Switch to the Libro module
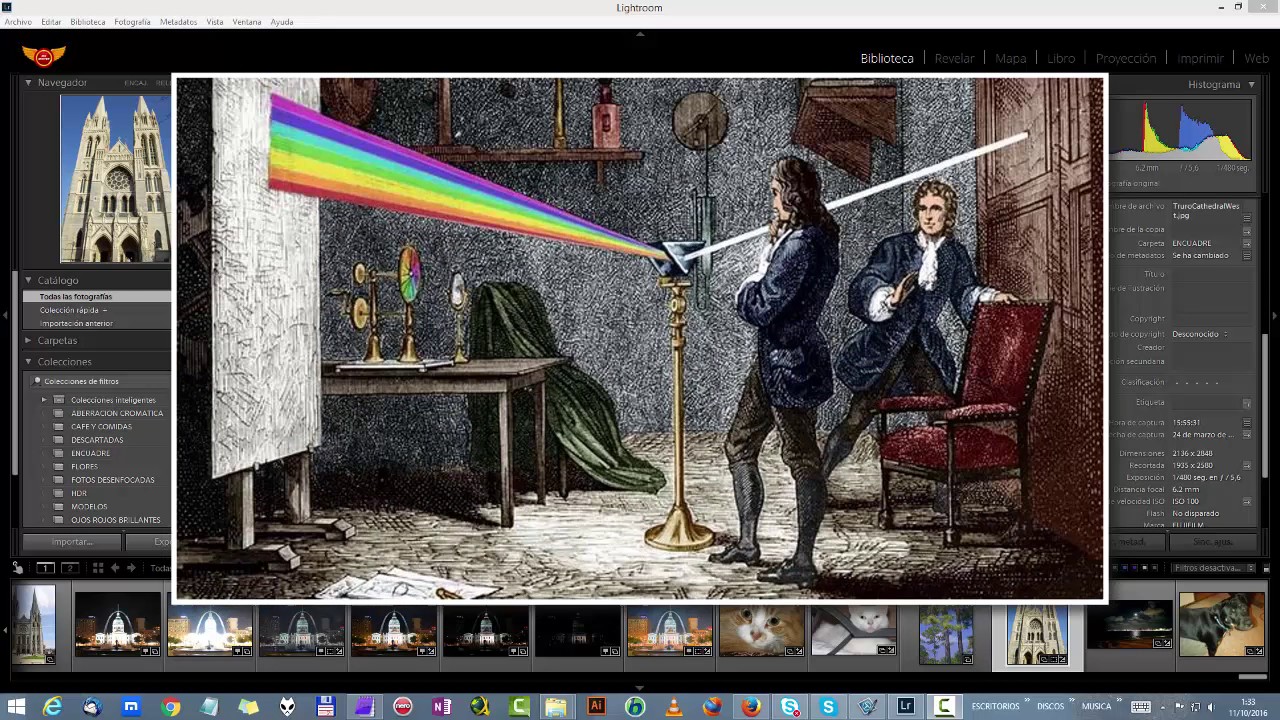 (x=1061, y=58)
